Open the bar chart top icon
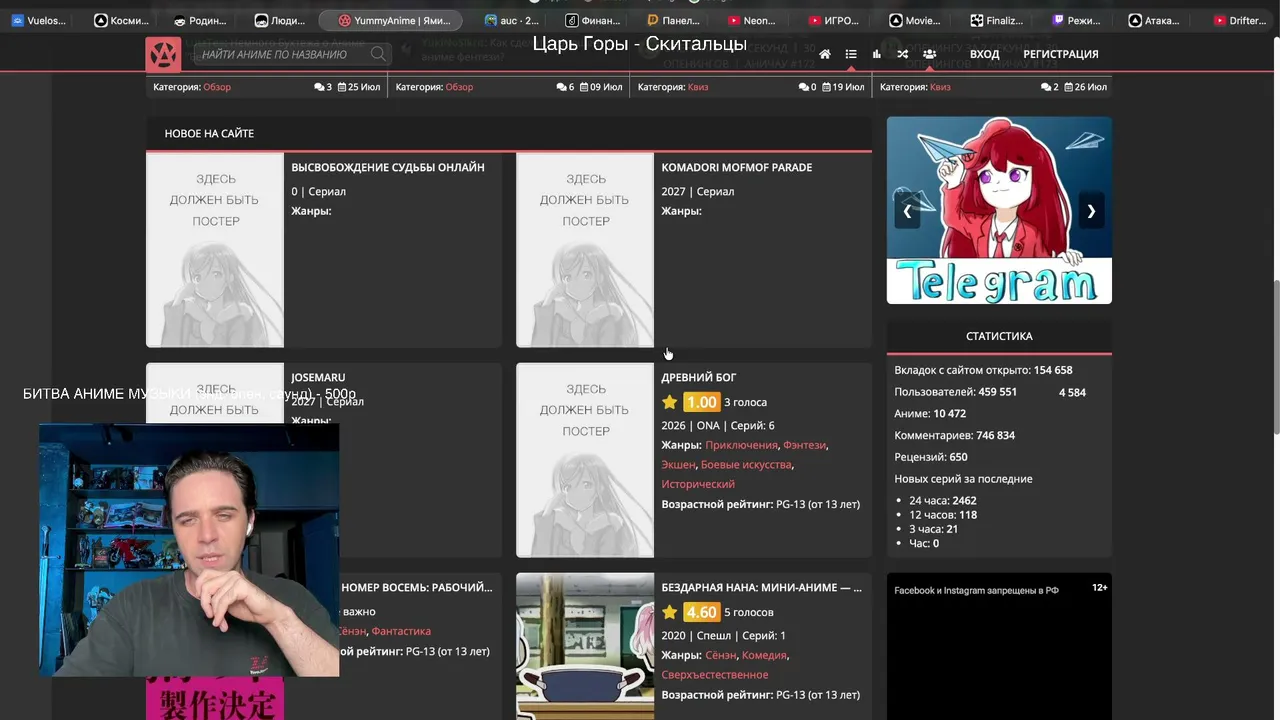Screen dimensions: 1280x720 coord(877,54)
